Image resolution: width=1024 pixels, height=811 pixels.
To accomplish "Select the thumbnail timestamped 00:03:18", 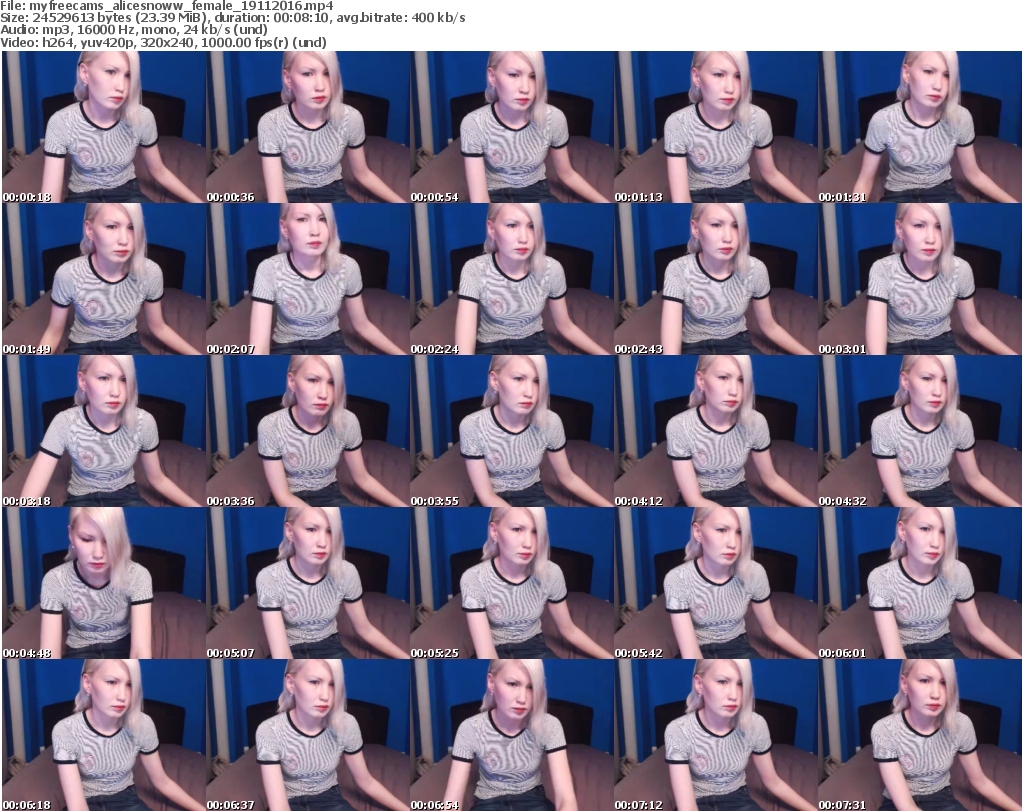I will pos(104,432).
